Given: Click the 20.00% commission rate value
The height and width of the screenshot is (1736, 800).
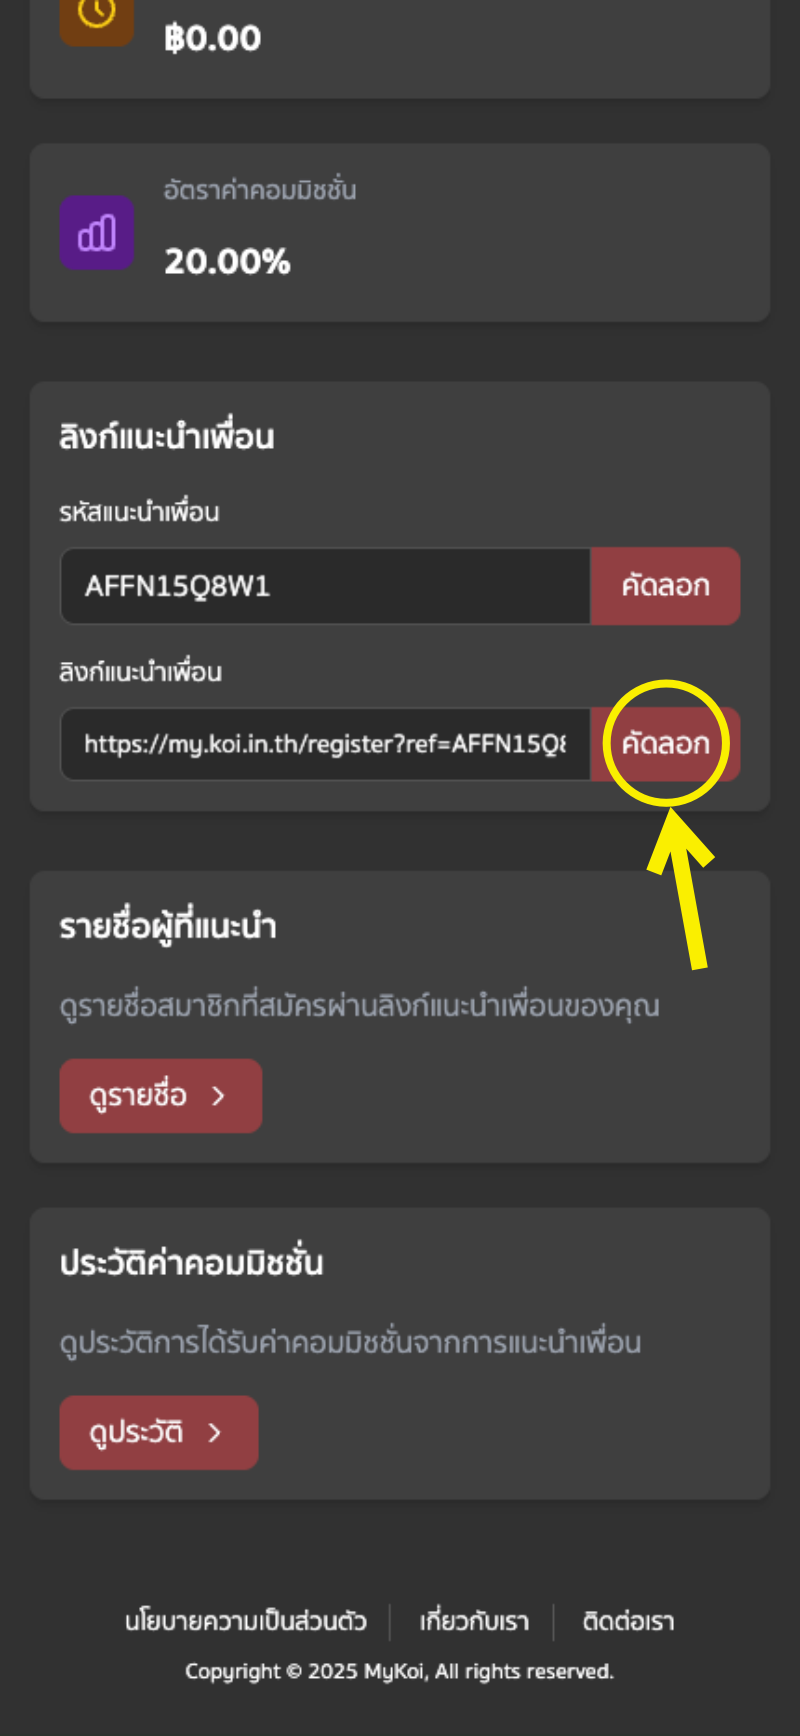Looking at the screenshot, I should click(227, 262).
